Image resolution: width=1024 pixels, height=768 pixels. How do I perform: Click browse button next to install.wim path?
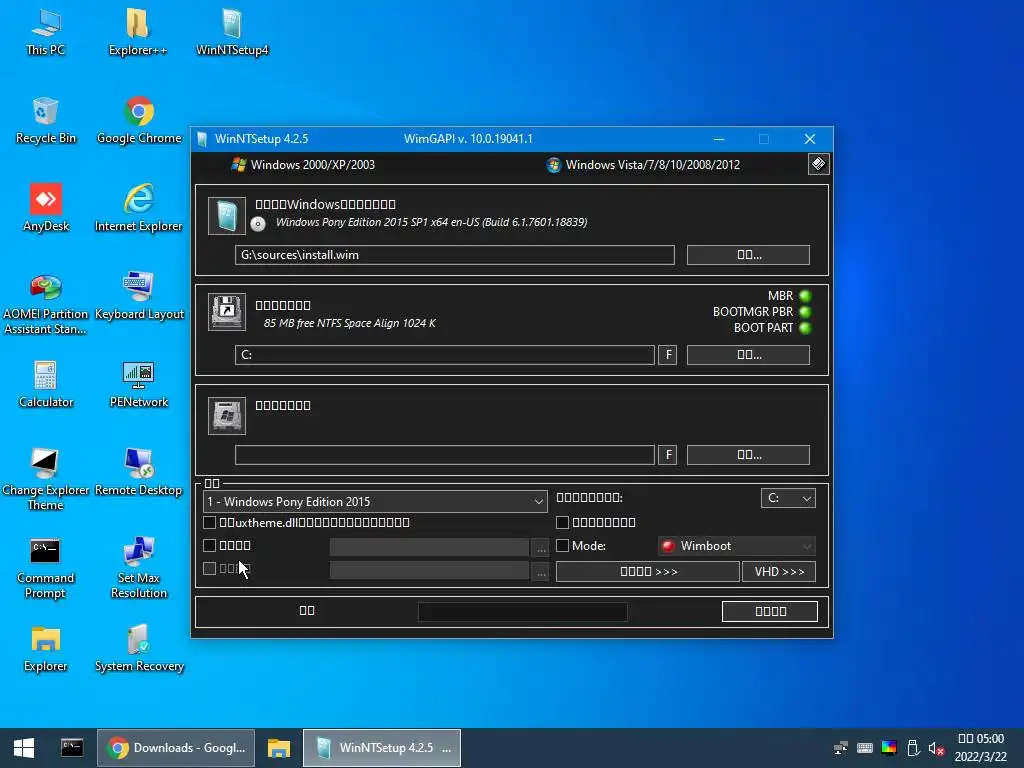click(748, 255)
